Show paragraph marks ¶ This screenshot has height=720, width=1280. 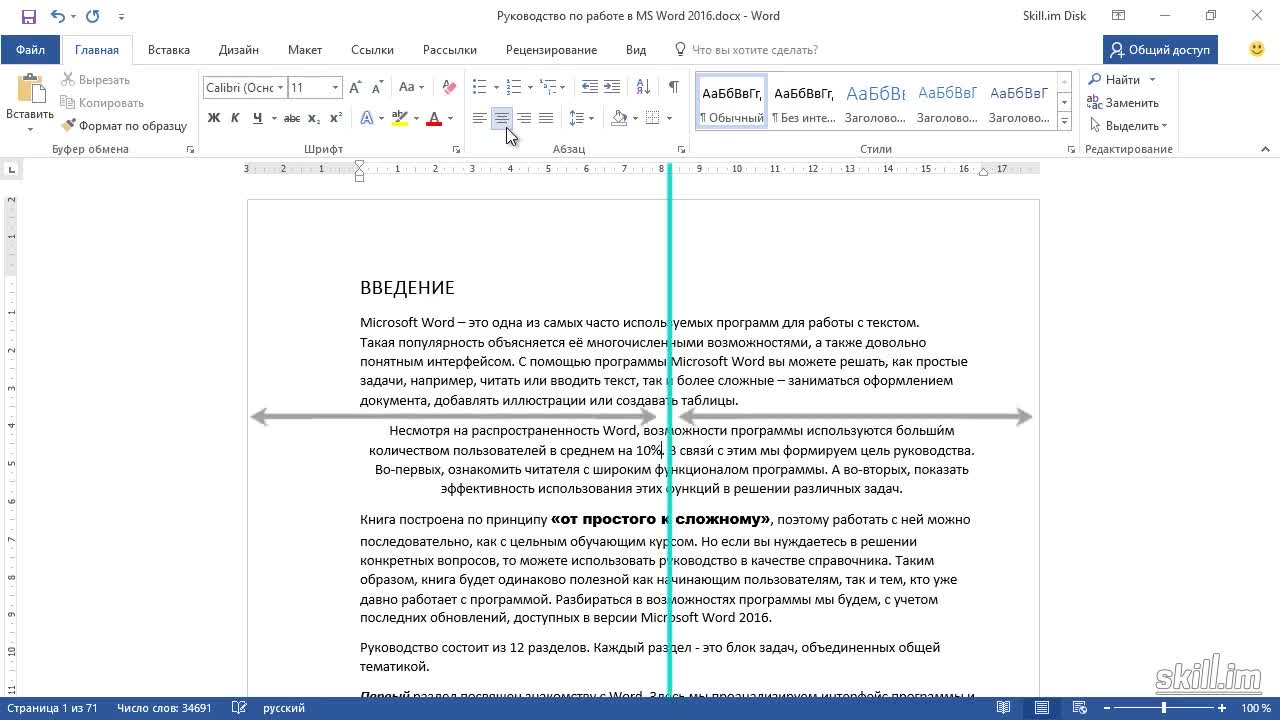tap(674, 88)
